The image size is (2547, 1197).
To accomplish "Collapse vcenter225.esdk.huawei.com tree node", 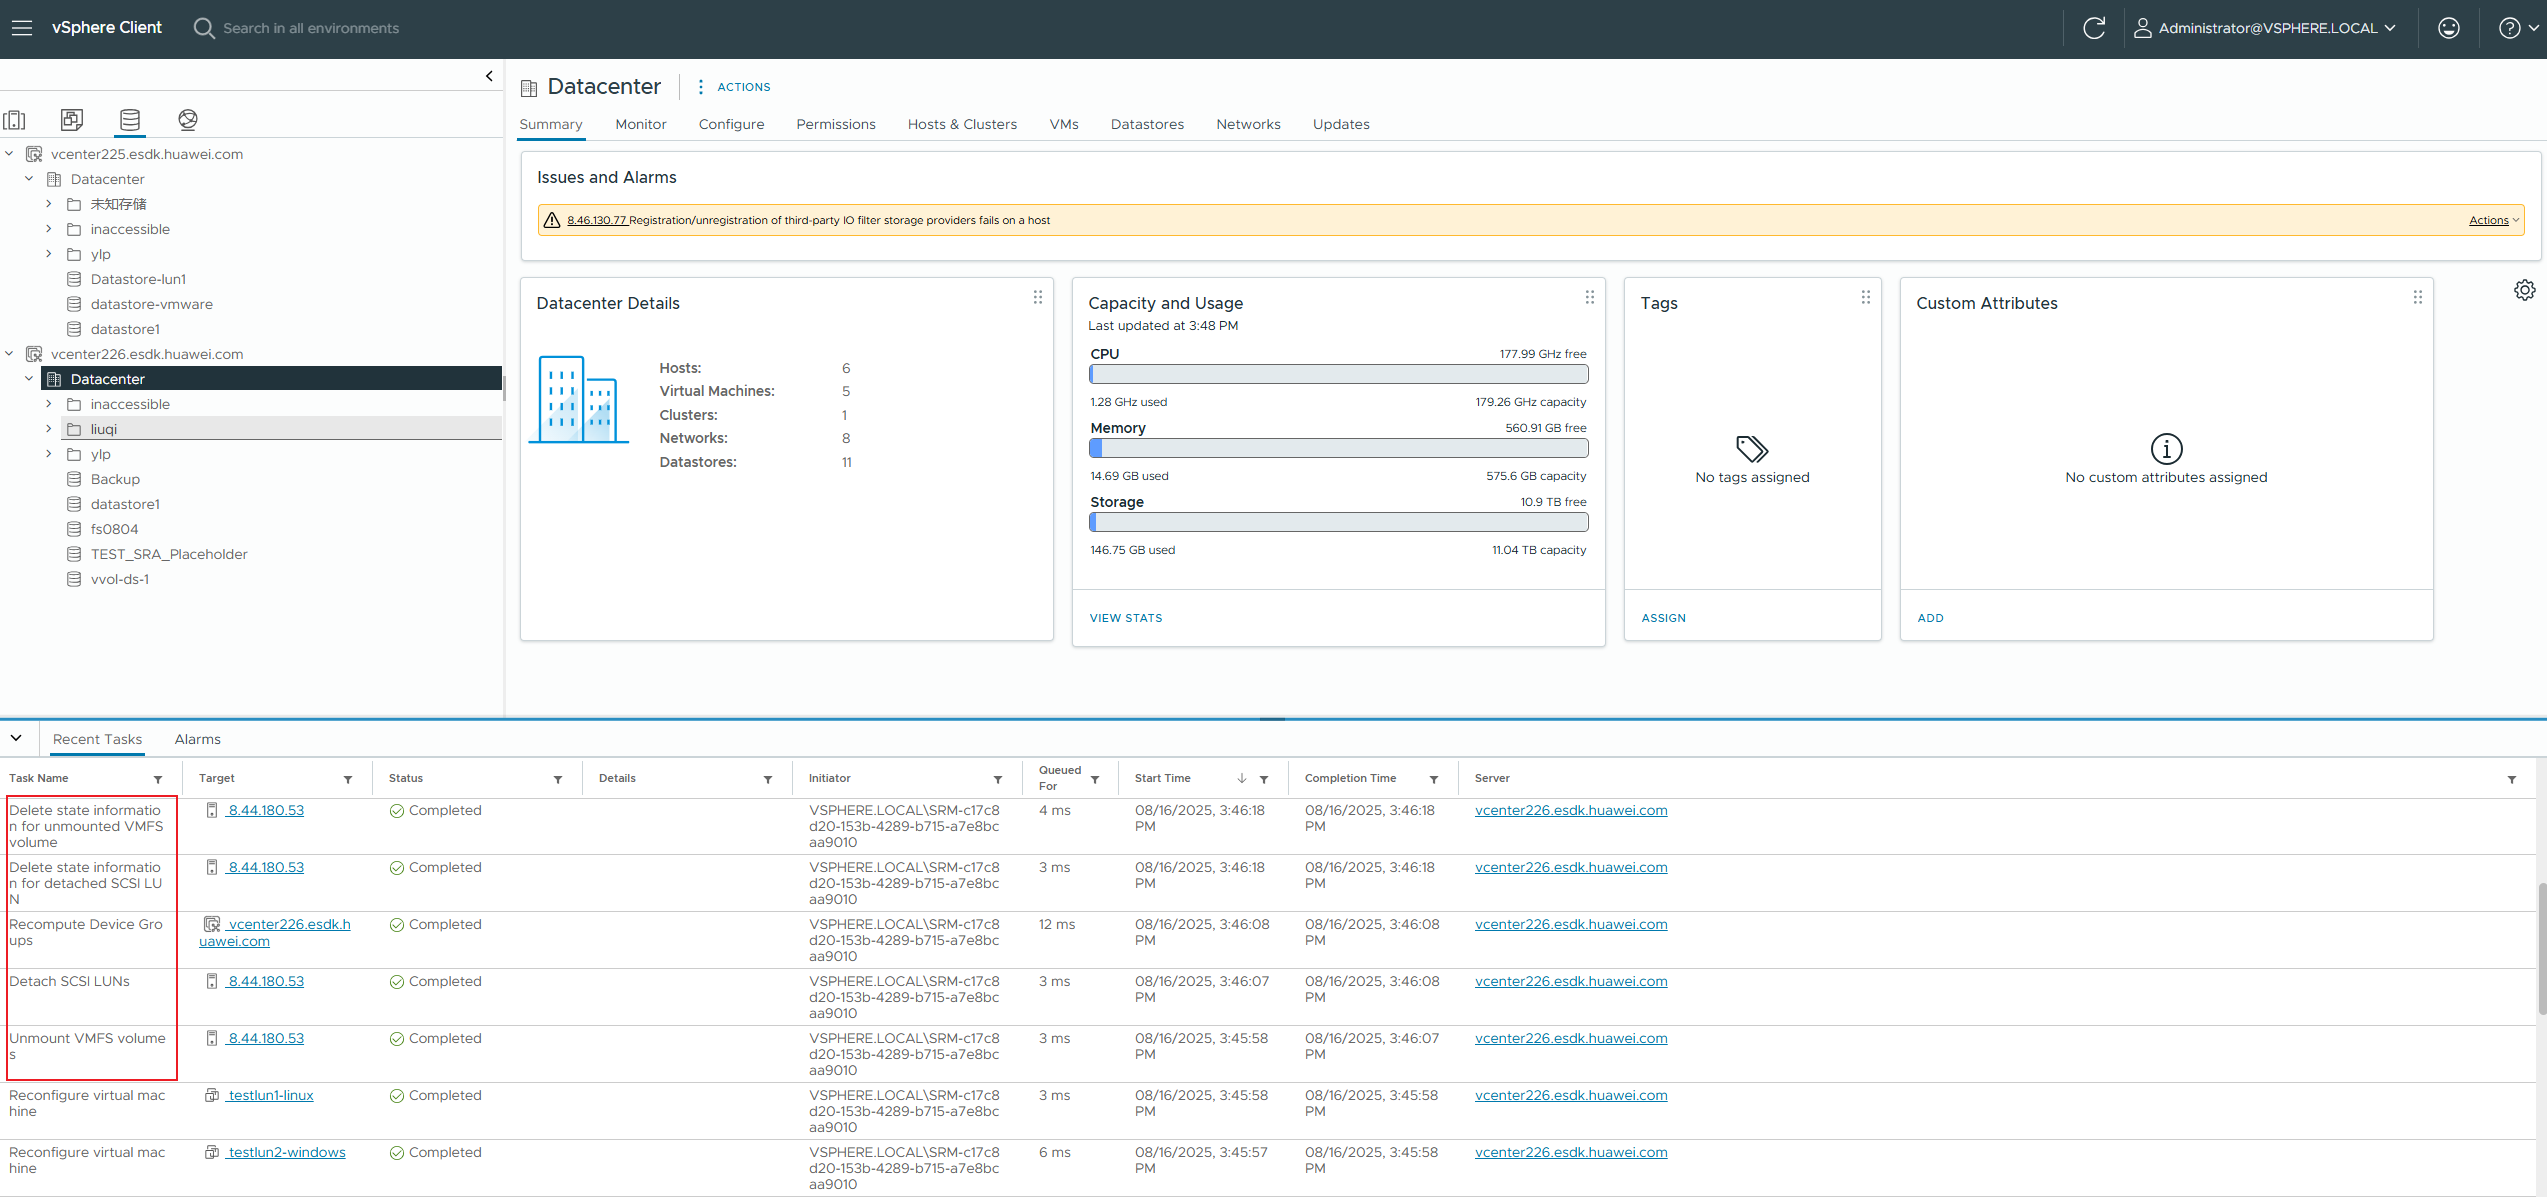I will click(x=9, y=154).
